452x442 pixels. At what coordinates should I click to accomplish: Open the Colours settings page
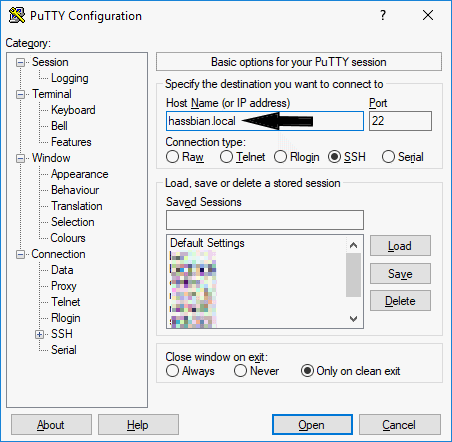point(68,238)
